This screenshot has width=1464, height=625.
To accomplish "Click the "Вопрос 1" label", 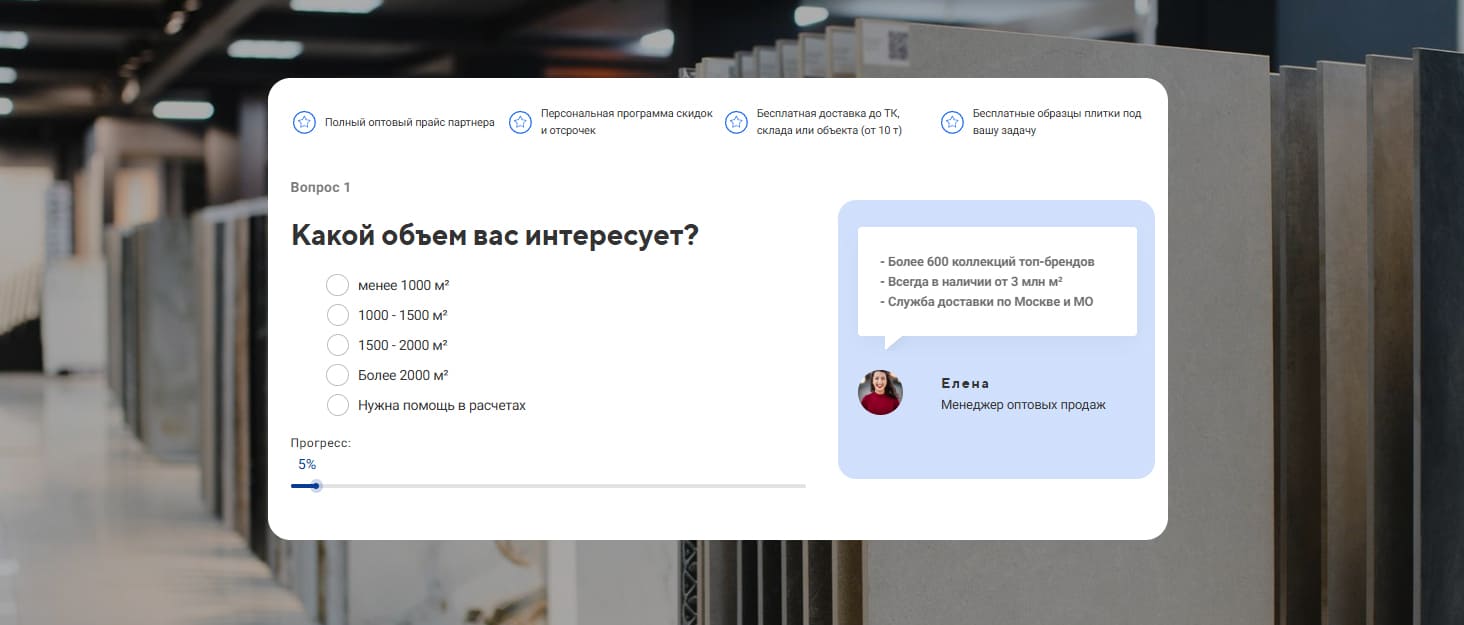I will [x=320, y=187].
